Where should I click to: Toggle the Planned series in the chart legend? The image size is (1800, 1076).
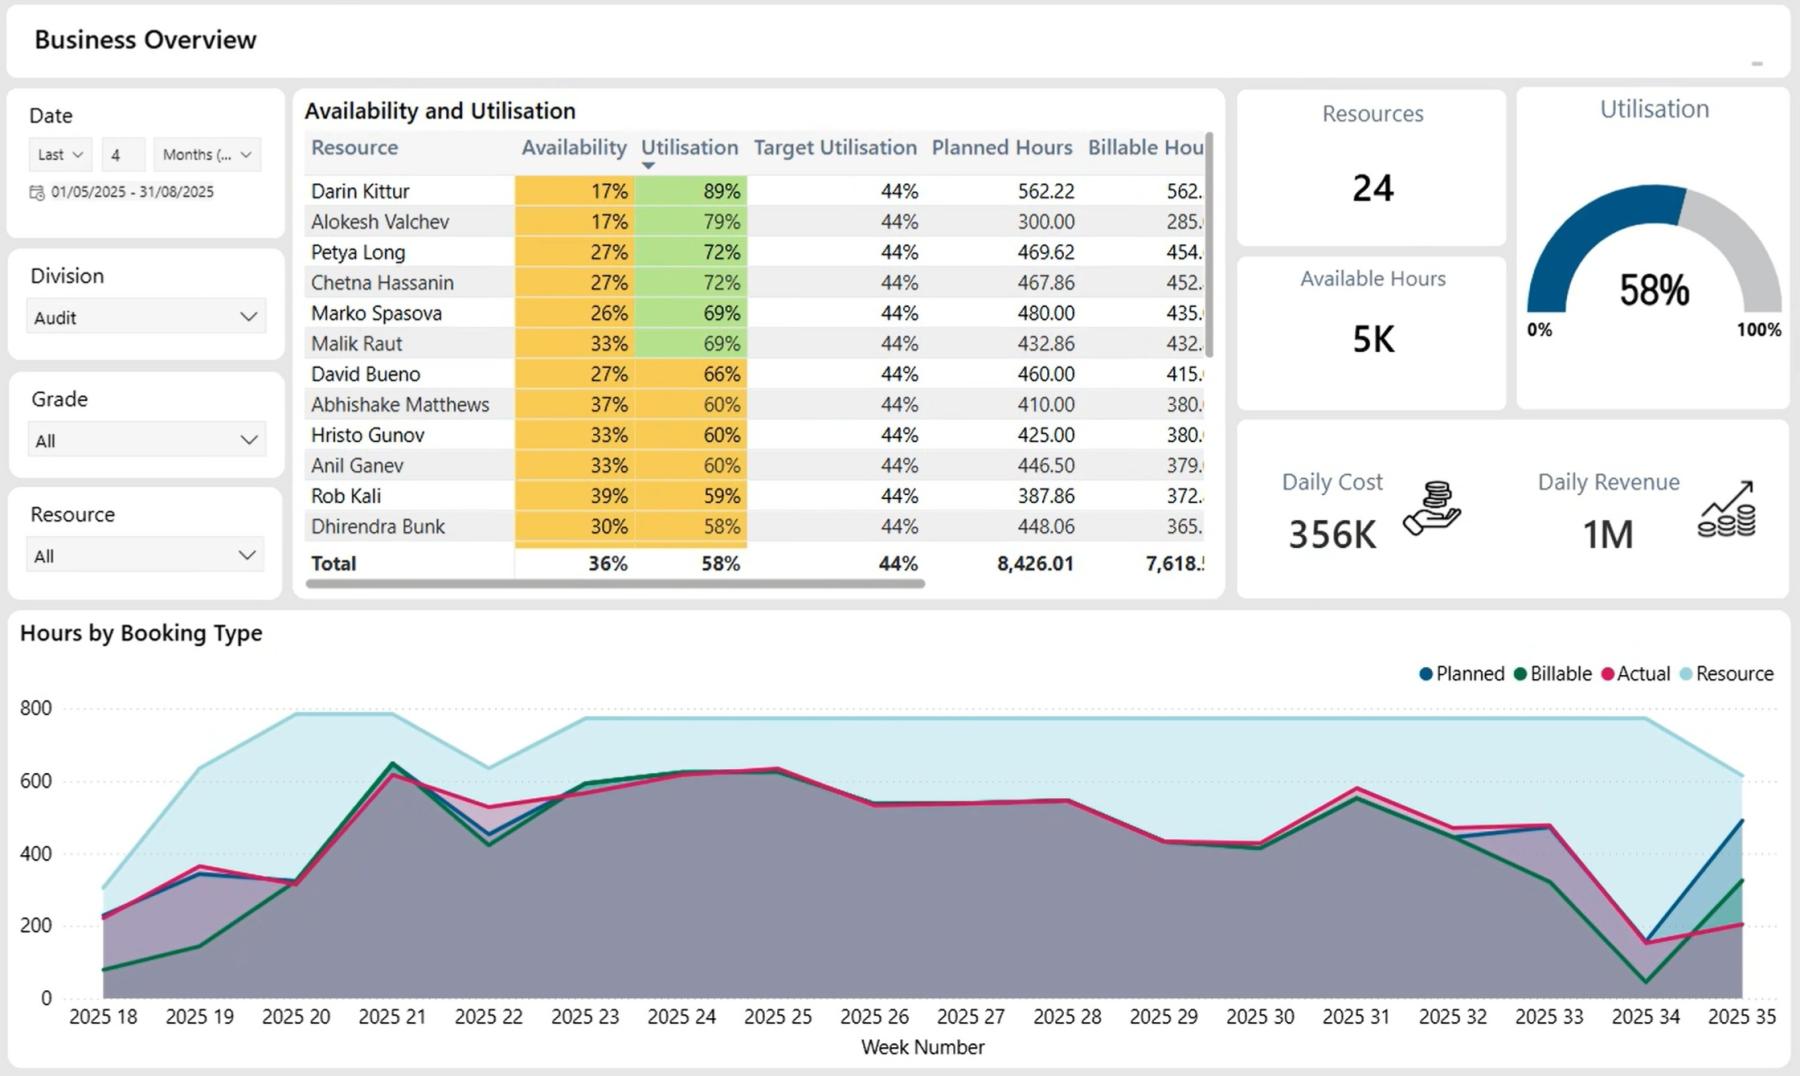(x=1462, y=674)
